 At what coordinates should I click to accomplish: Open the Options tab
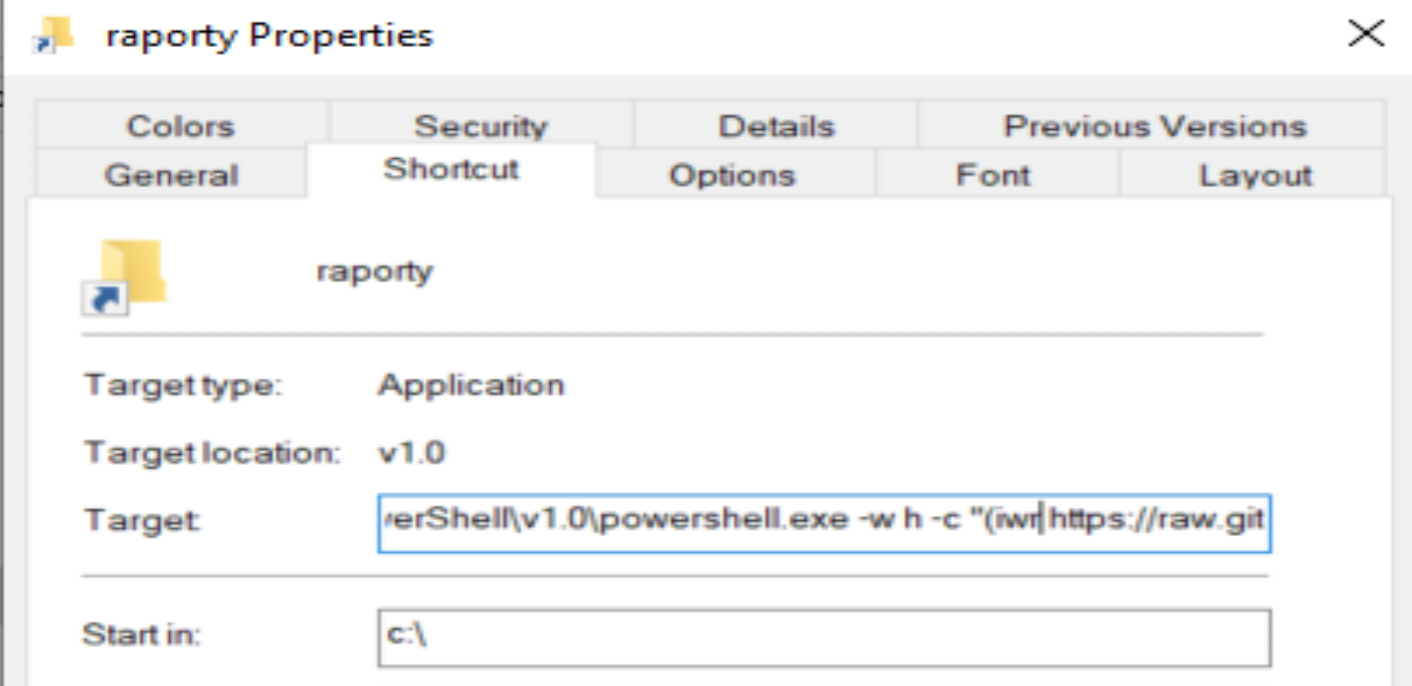pos(731,175)
